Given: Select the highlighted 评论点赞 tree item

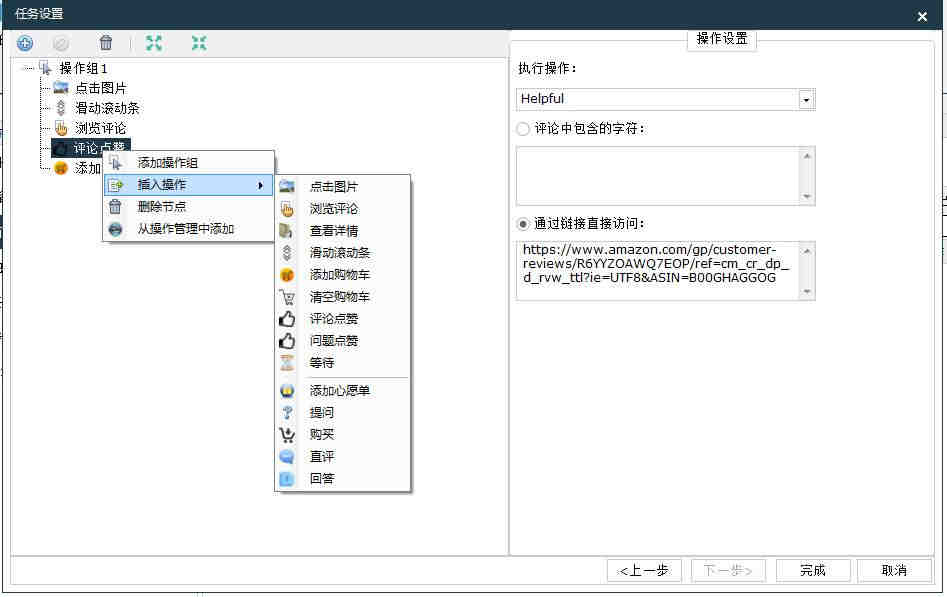Looking at the screenshot, I should (91, 147).
